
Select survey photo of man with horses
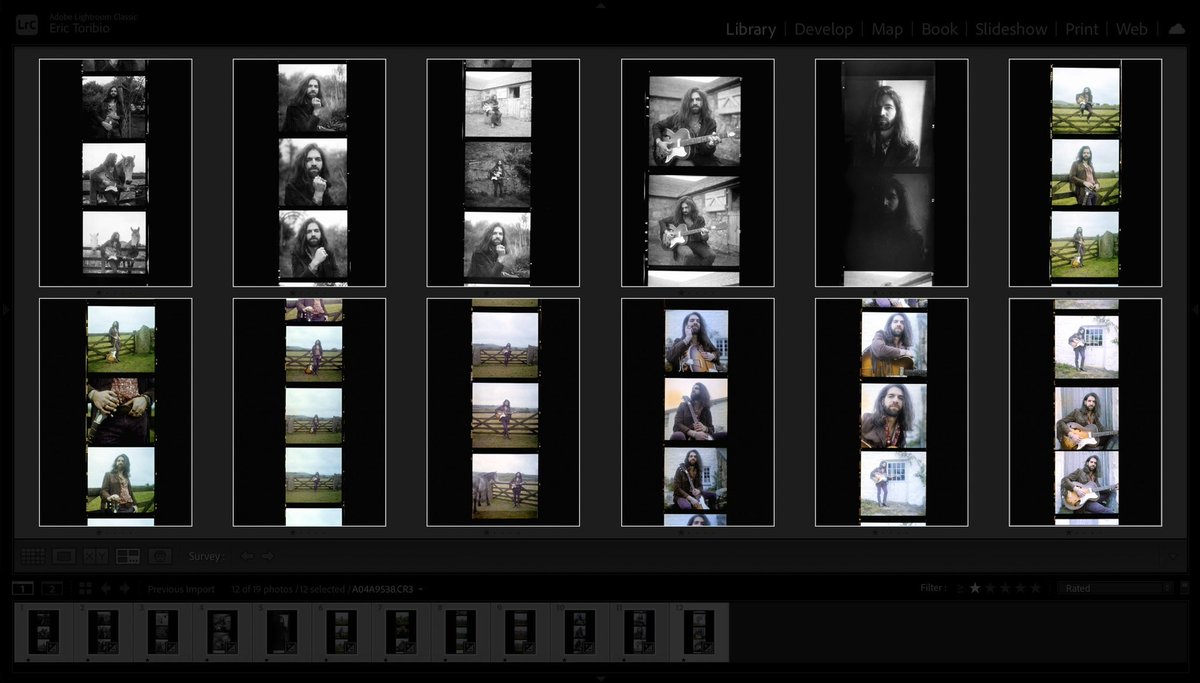coord(115,173)
